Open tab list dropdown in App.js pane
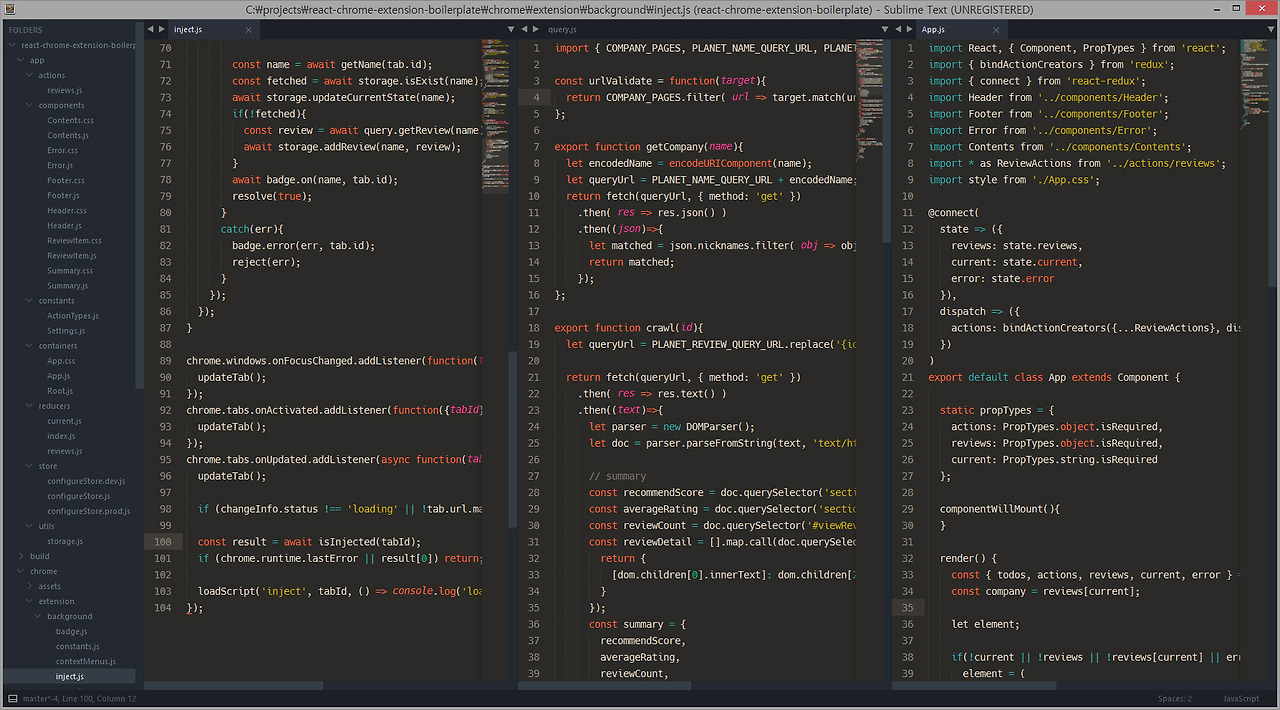Screen dimensions: 1280x710 (x=1270, y=30)
